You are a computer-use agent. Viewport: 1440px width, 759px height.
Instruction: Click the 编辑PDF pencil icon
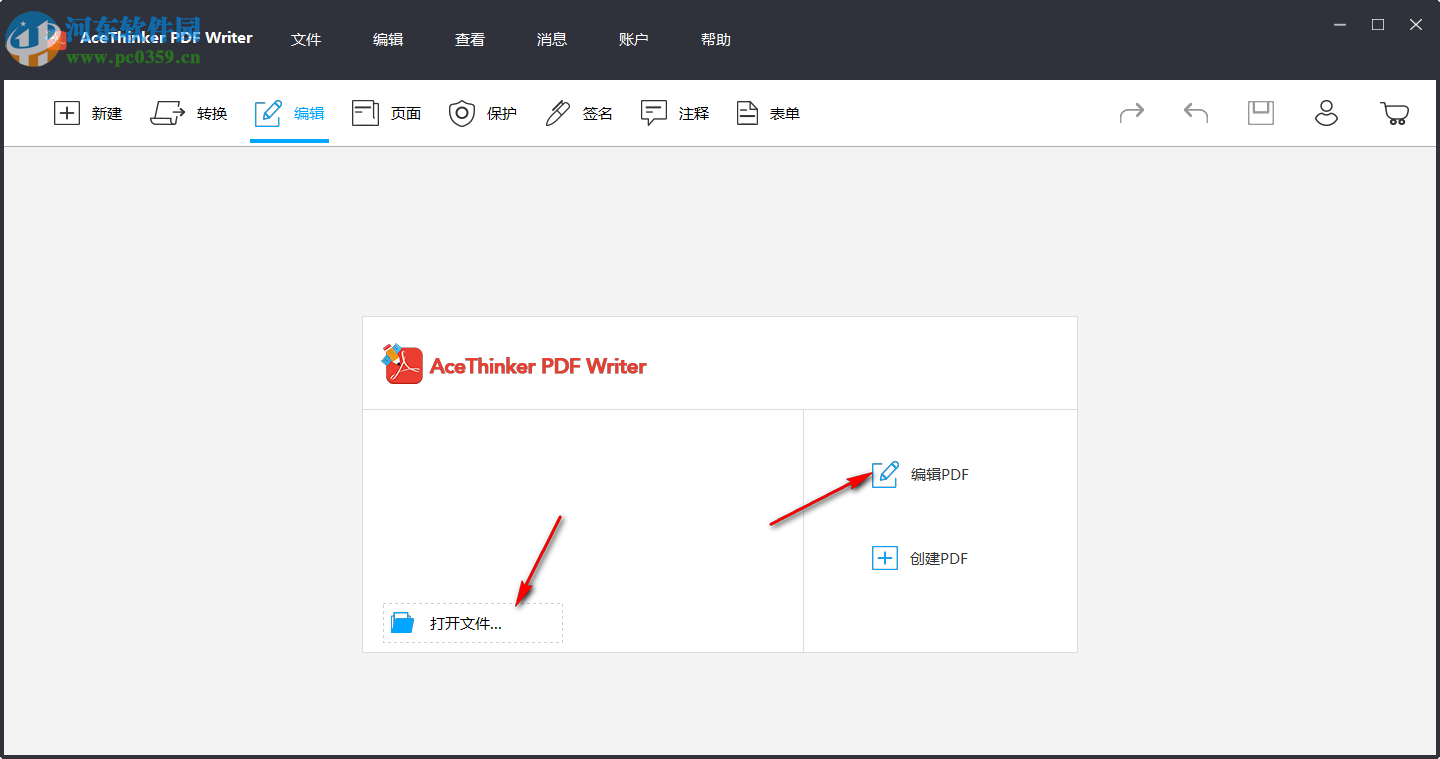pos(885,474)
